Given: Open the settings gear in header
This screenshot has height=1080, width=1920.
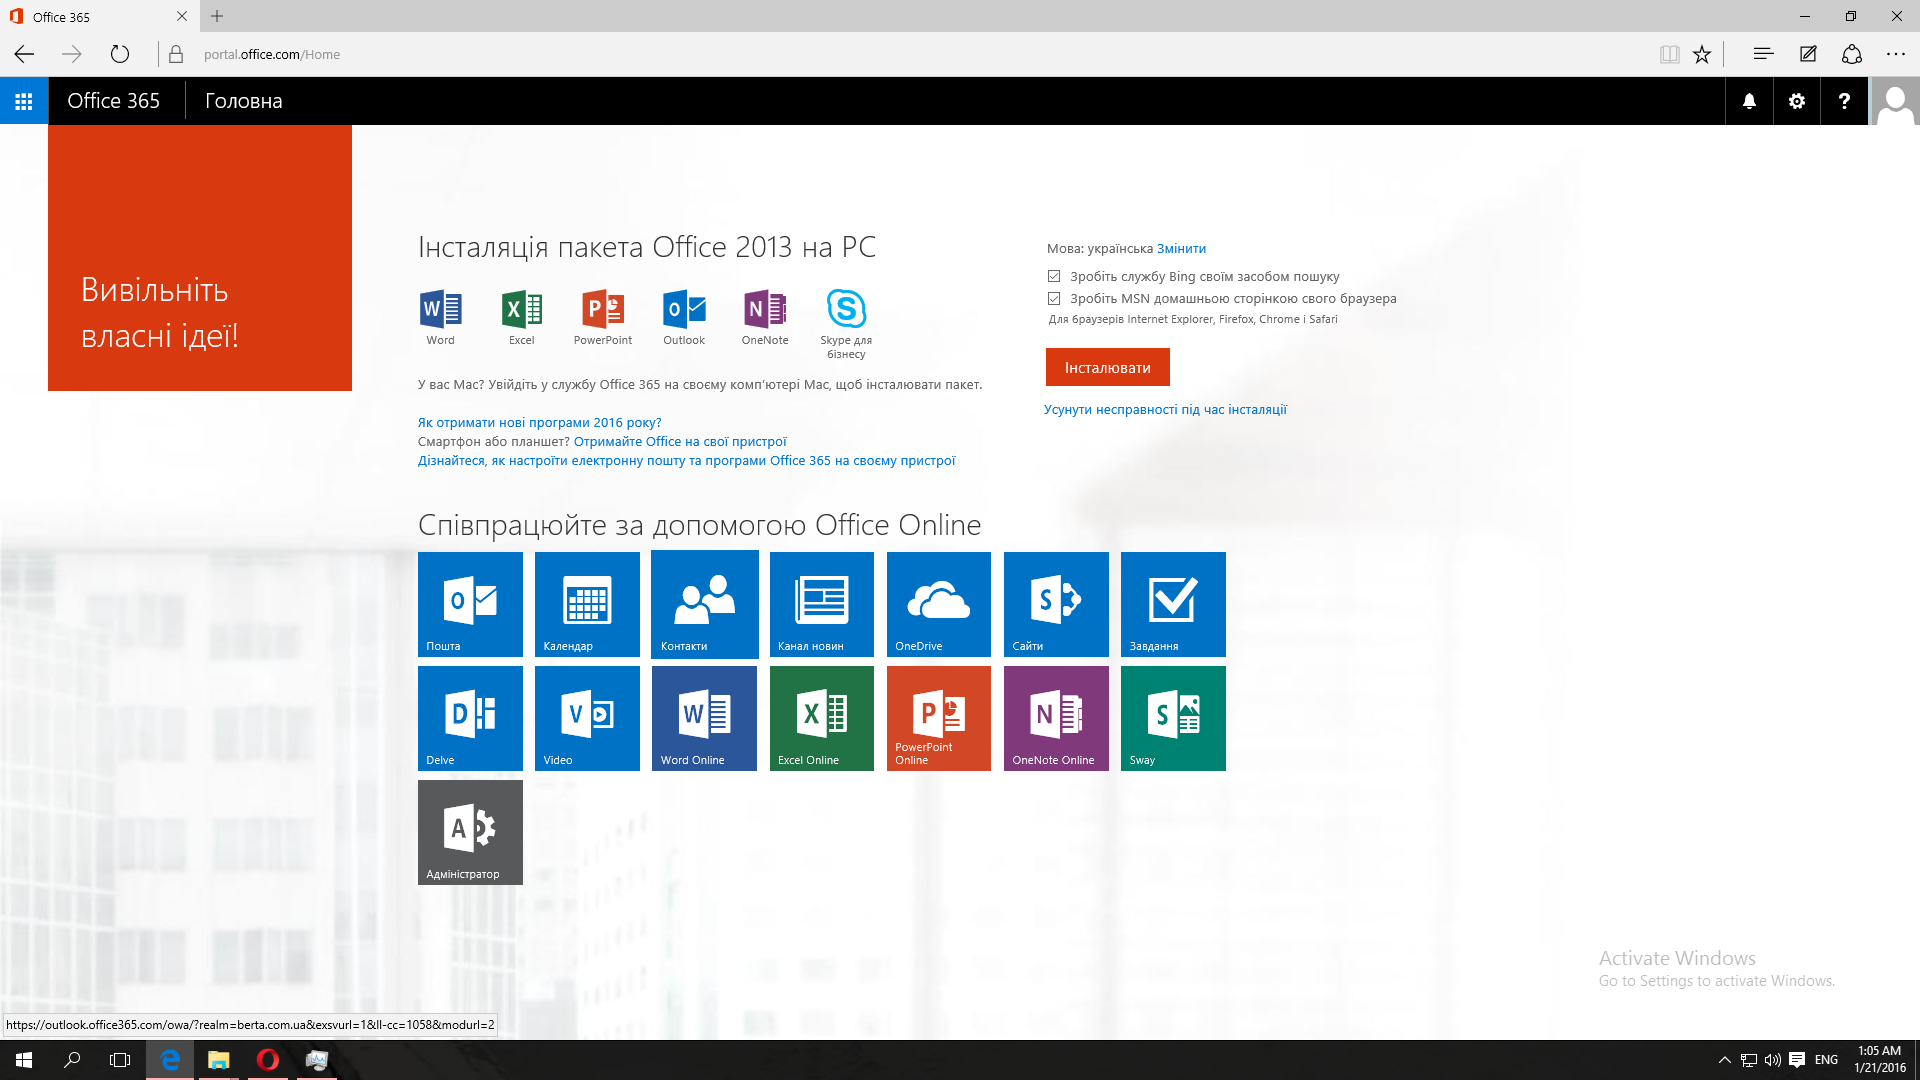Looking at the screenshot, I should pyautogui.click(x=1797, y=101).
